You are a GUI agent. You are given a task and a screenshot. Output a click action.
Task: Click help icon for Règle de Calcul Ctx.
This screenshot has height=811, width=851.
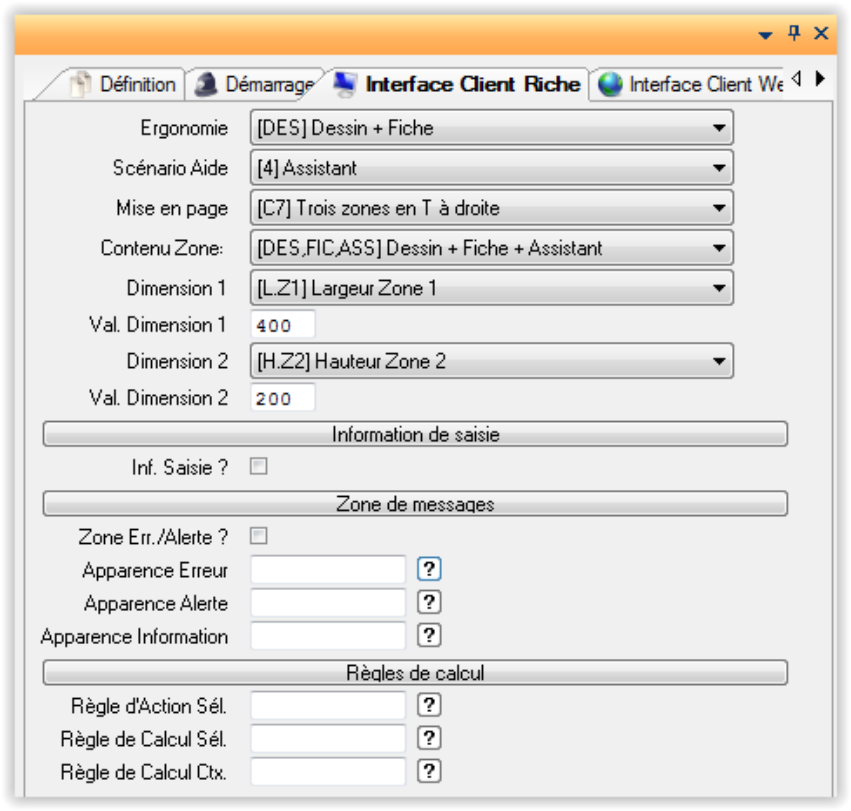pos(429,771)
